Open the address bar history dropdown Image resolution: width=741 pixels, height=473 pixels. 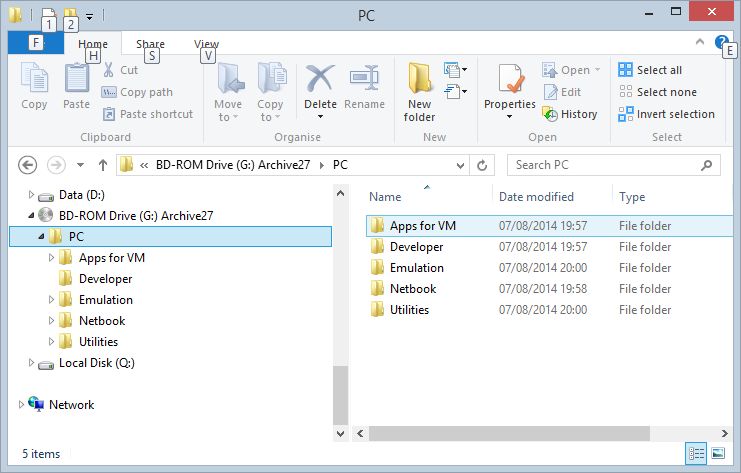[x=460, y=165]
